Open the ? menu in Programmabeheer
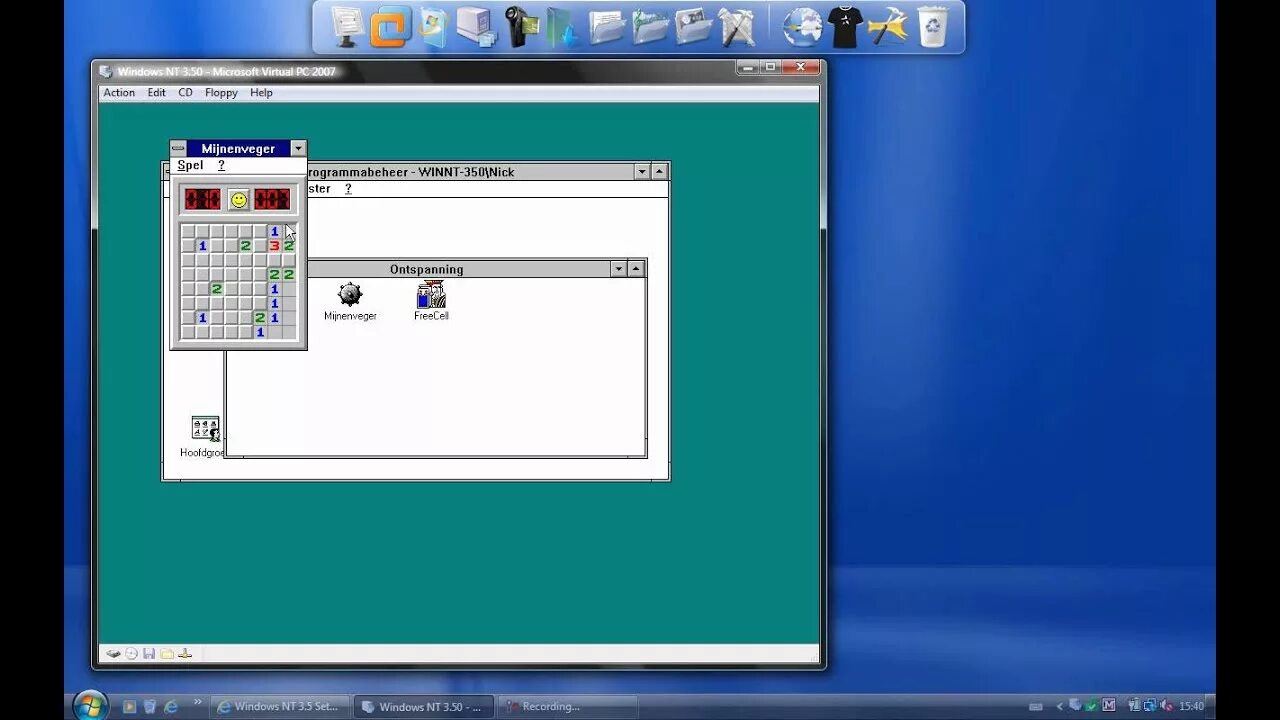 tap(348, 188)
